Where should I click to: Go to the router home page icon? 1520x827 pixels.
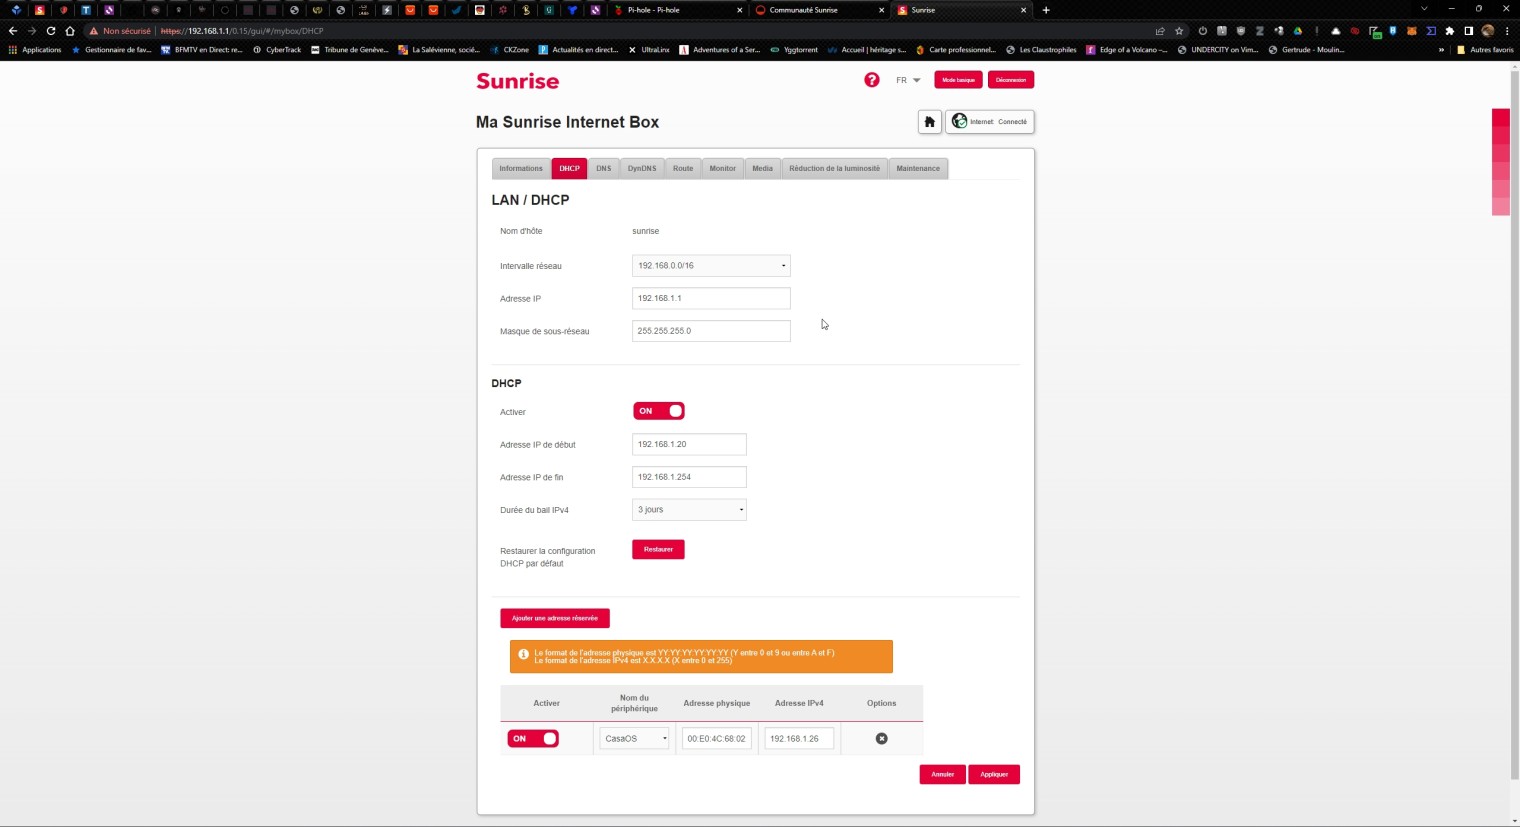(x=929, y=122)
